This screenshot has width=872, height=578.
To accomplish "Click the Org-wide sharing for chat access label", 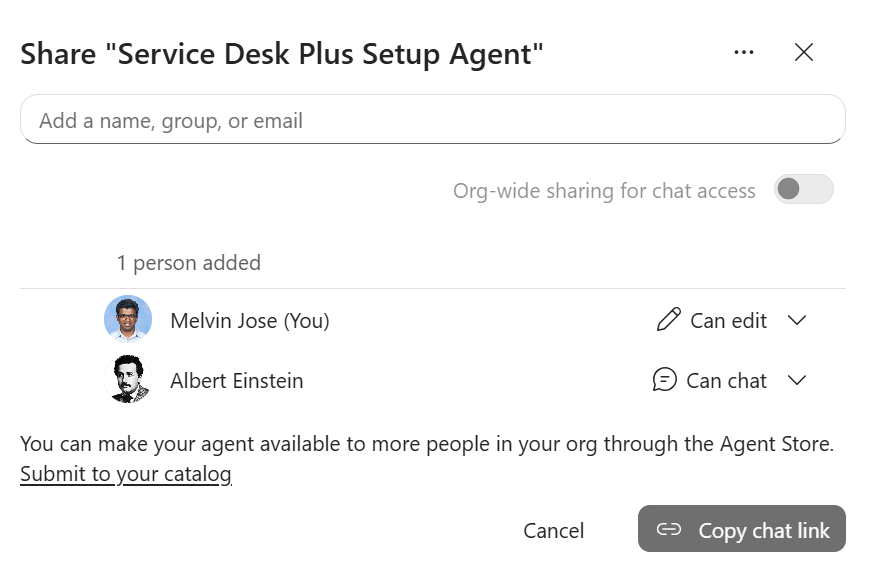I will point(604,191).
